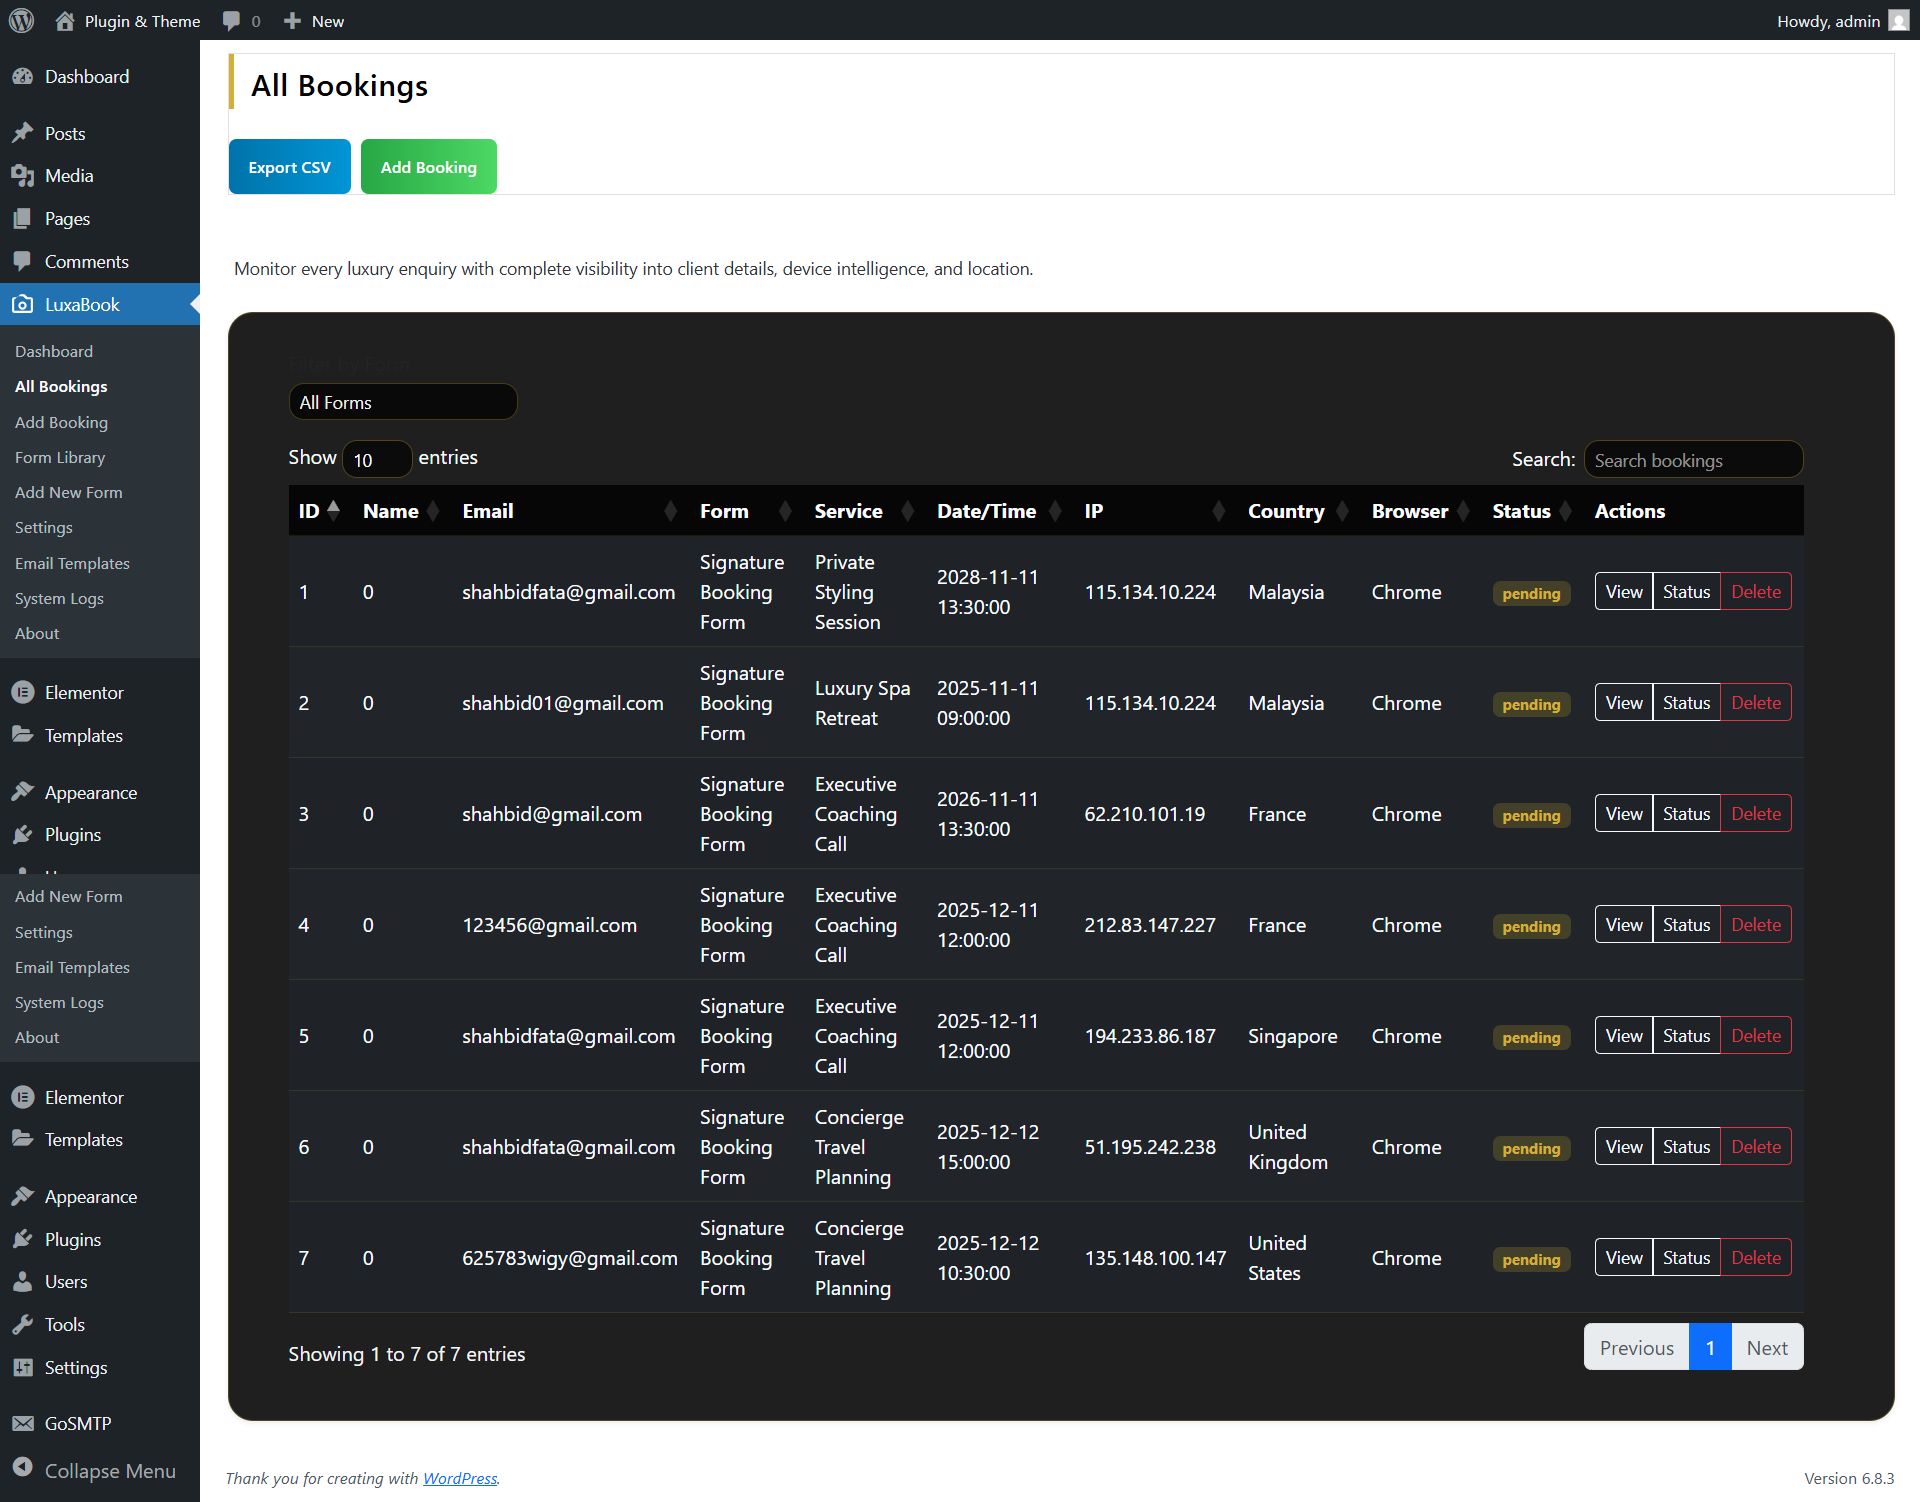Open the comments bubble icon in admin bar
Image resolution: width=1920 pixels, height=1502 pixels.
coord(231,20)
